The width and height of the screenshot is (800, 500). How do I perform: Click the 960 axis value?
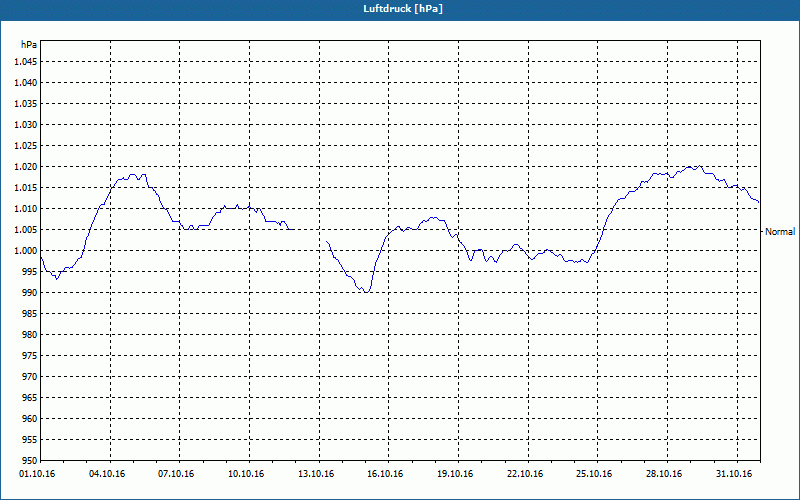click(30, 419)
